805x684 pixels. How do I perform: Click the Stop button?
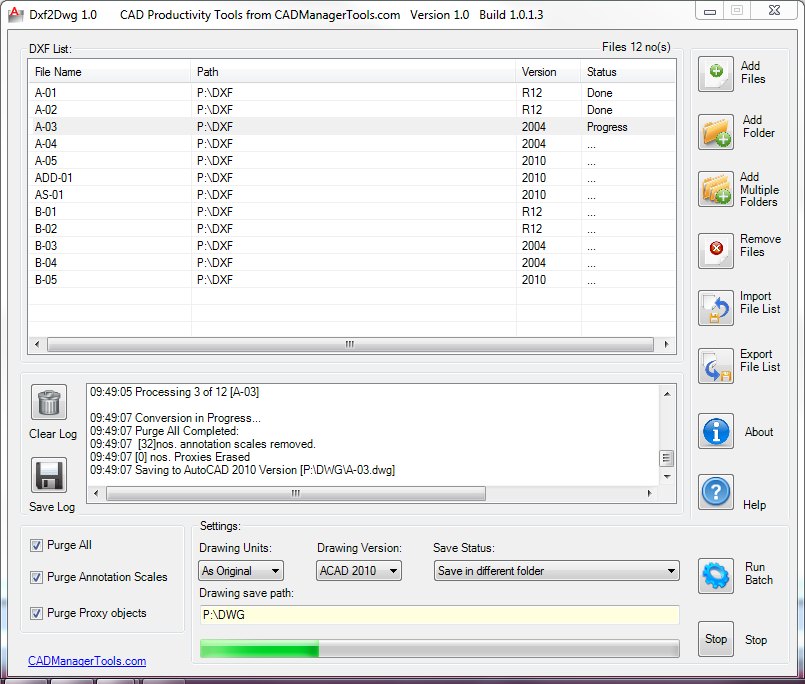click(x=716, y=639)
